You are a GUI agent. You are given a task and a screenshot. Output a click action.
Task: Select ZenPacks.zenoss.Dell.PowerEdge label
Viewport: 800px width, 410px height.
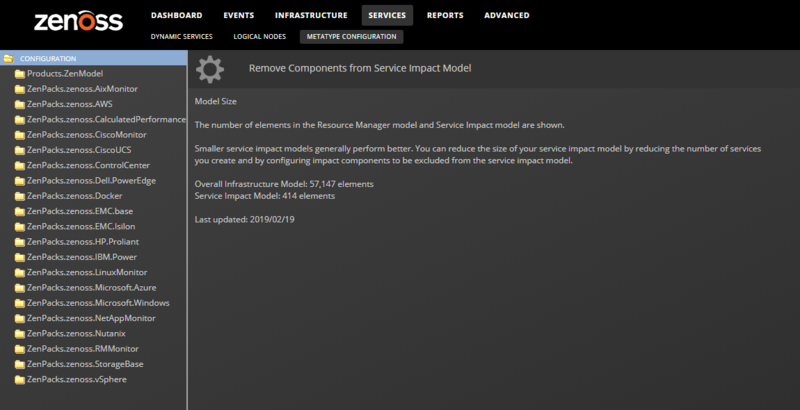click(x=91, y=181)
